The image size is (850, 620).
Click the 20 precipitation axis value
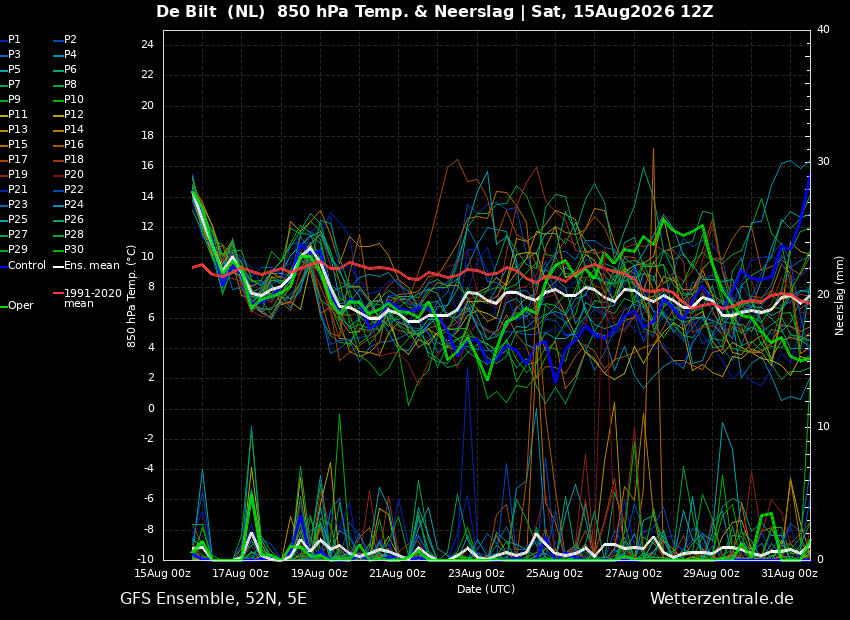pos(823,294)
